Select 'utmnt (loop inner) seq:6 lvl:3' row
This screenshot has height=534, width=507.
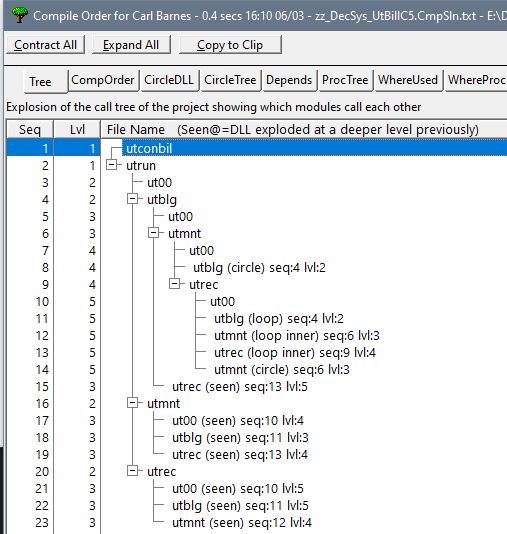point(297,336)
